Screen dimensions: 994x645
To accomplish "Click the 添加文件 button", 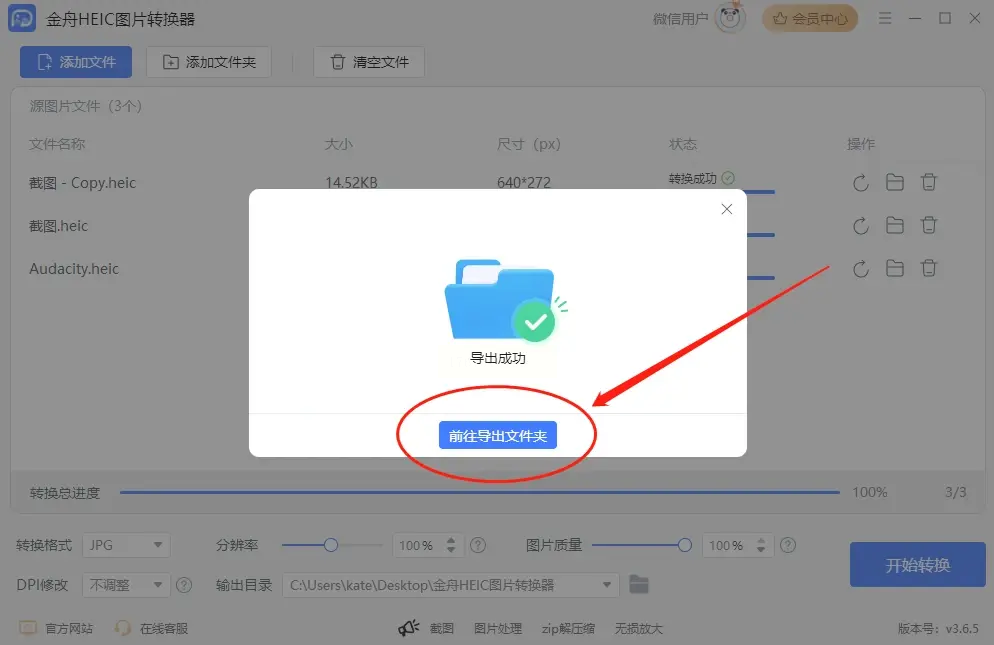I will pyautogui.click(x=76, y=62).
